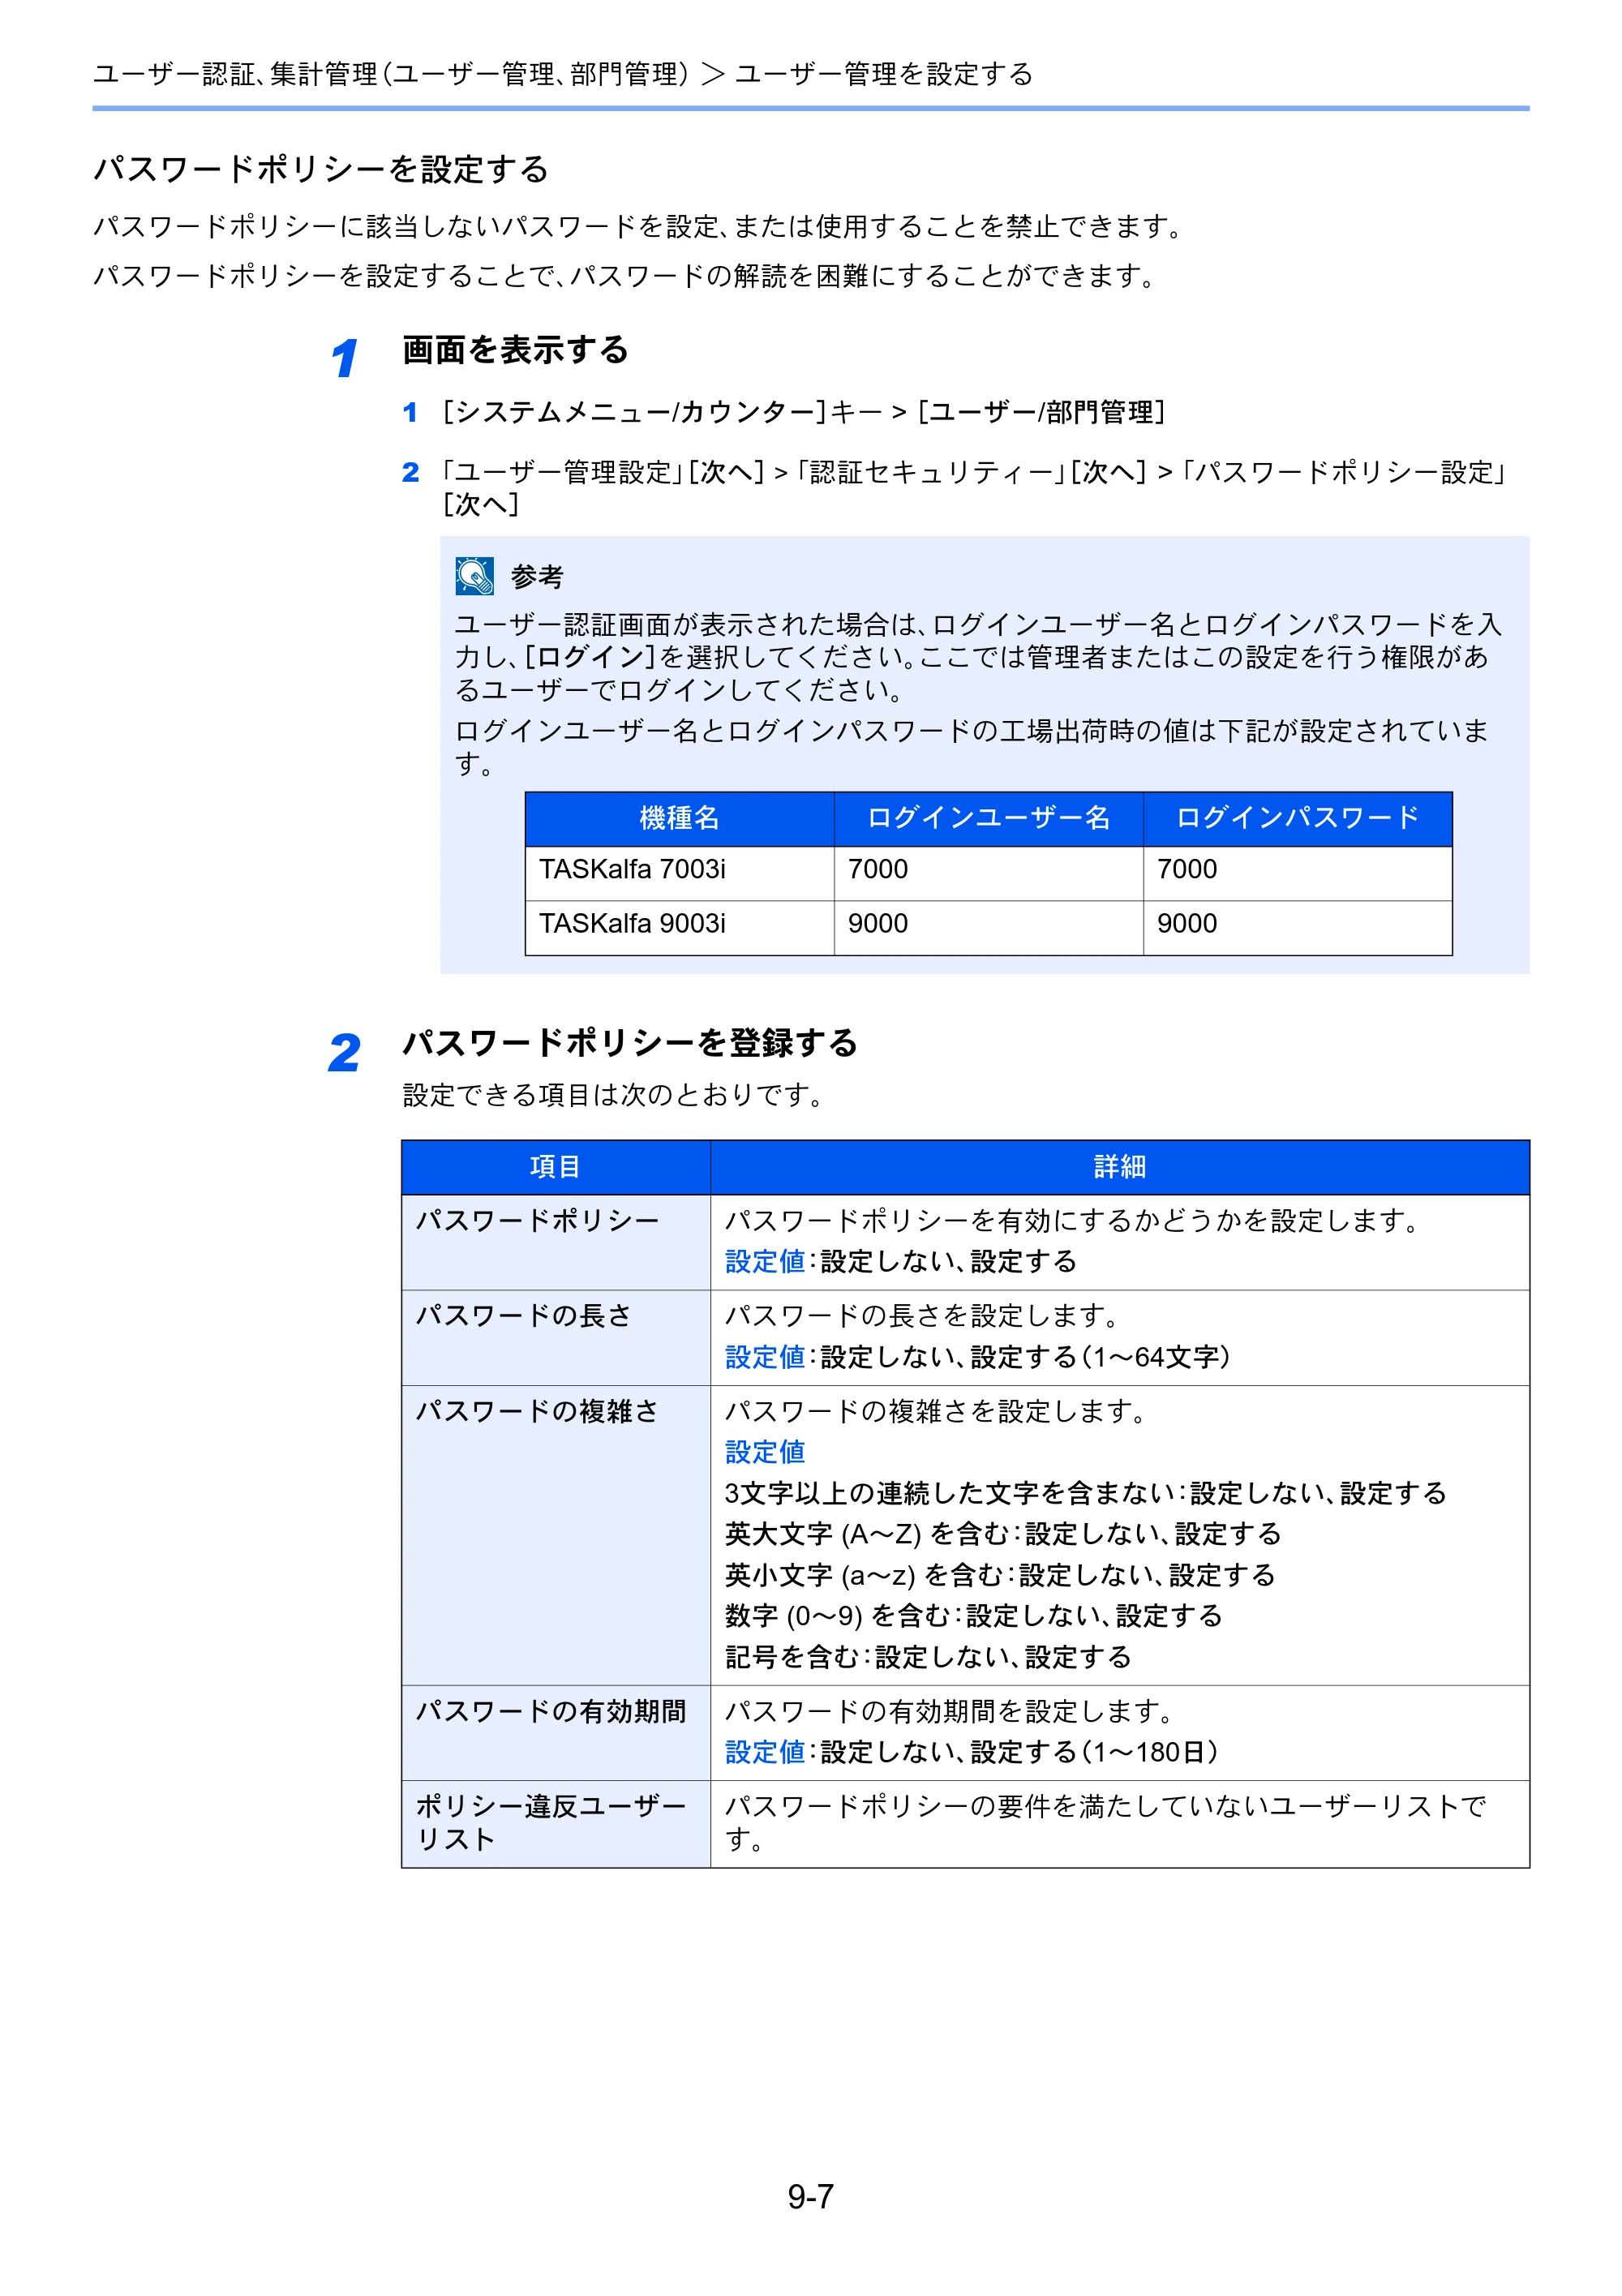Click the 参考 note lightbulb icon
1622x2296 pixels.
coord(474,575)
